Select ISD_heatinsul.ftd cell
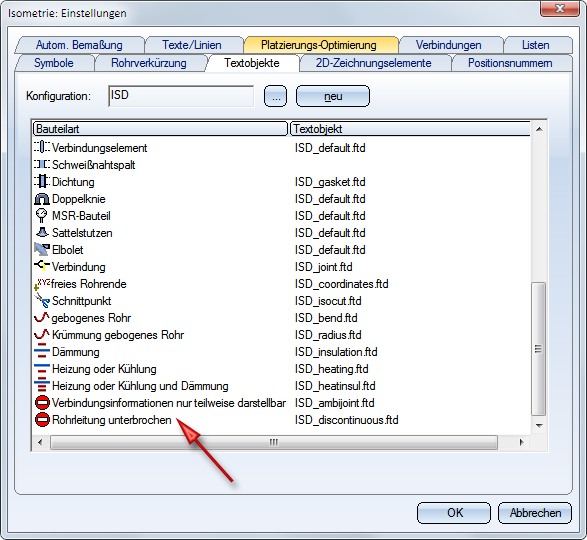587x540 pixels. click(x=335, y=386)
